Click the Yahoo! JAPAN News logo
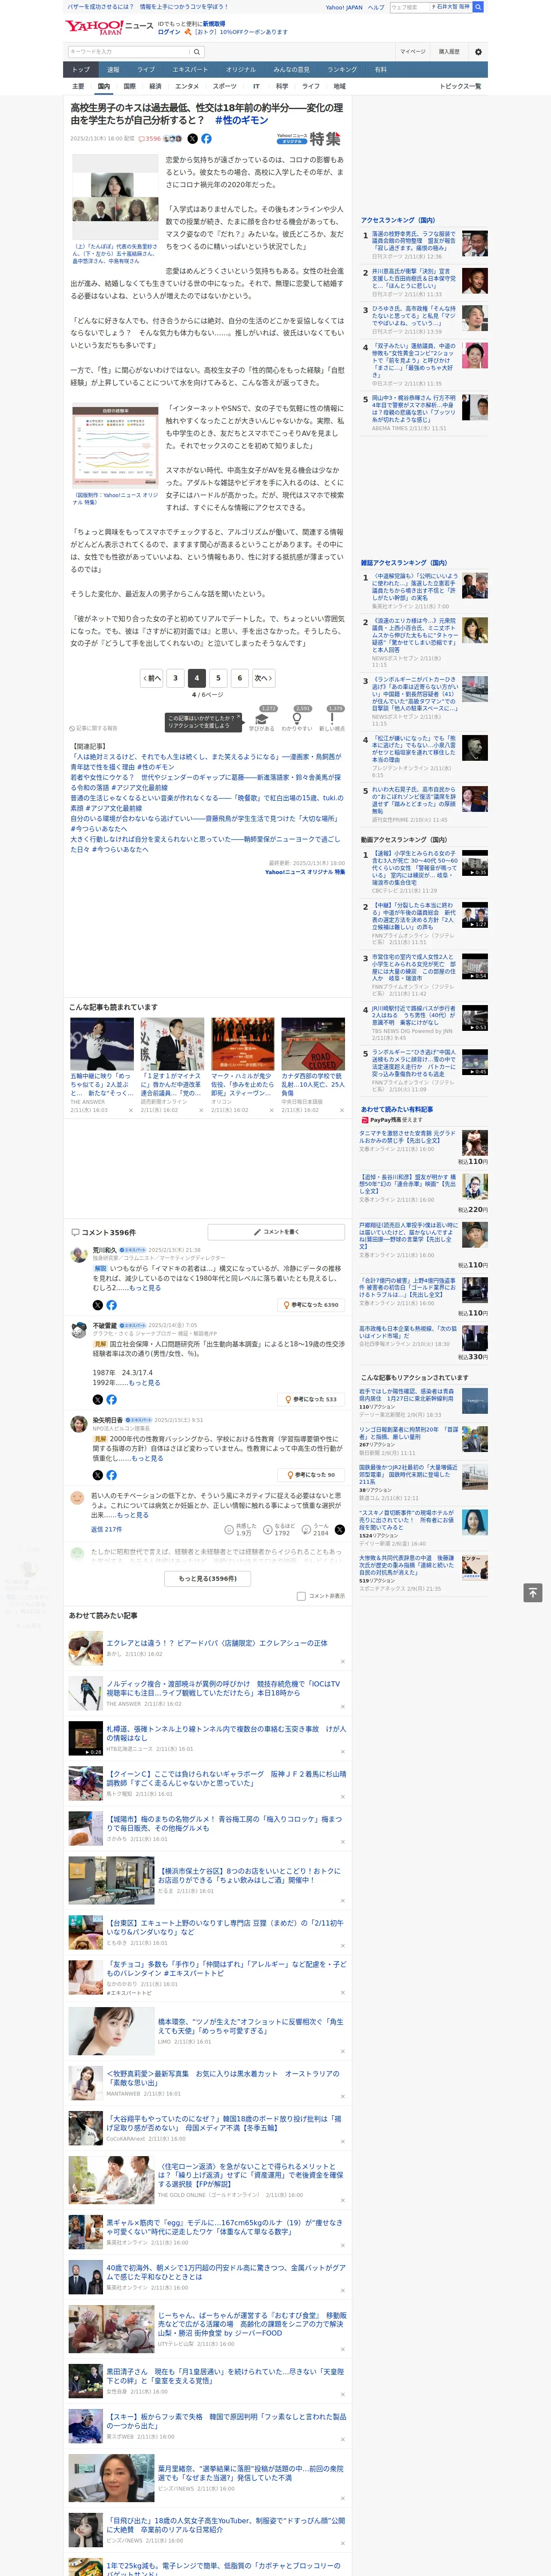 click(x=110, y=27)
